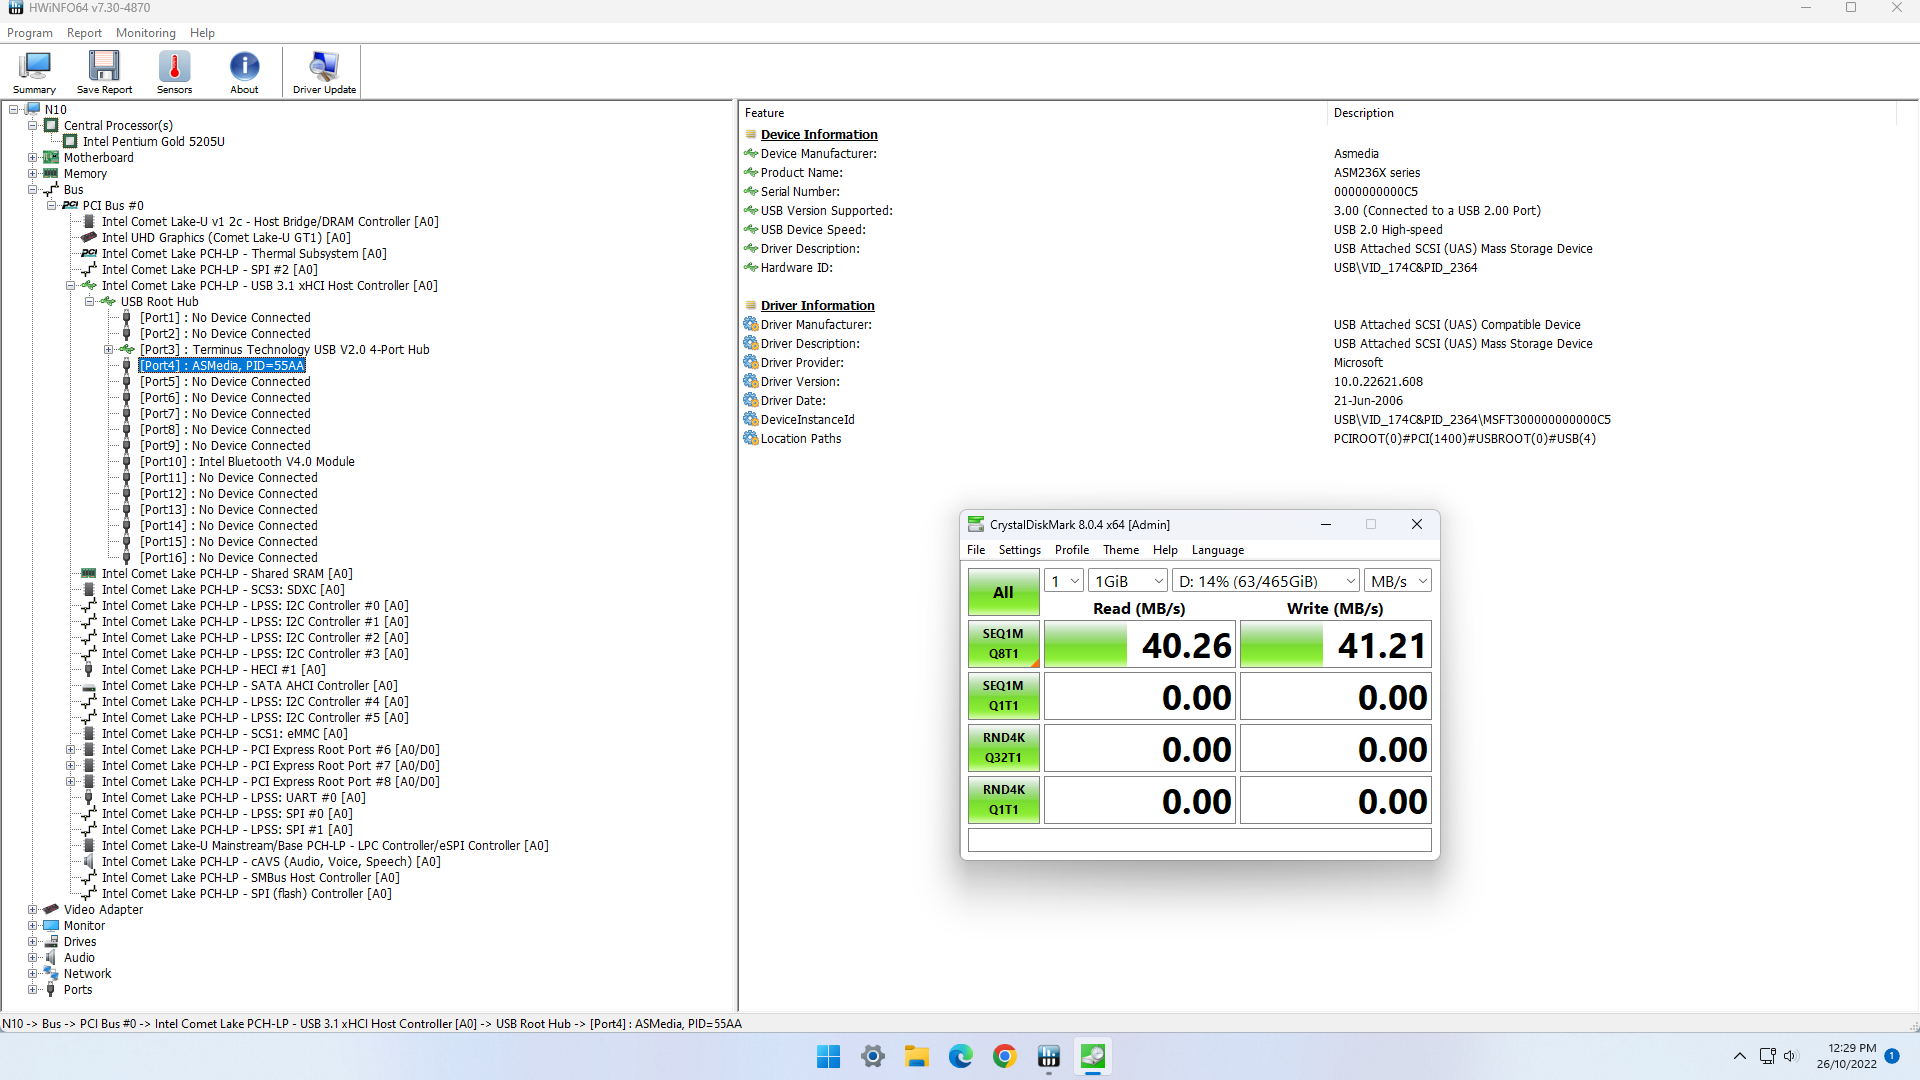Click the Audio speaker tree icon

click(51, 958)
